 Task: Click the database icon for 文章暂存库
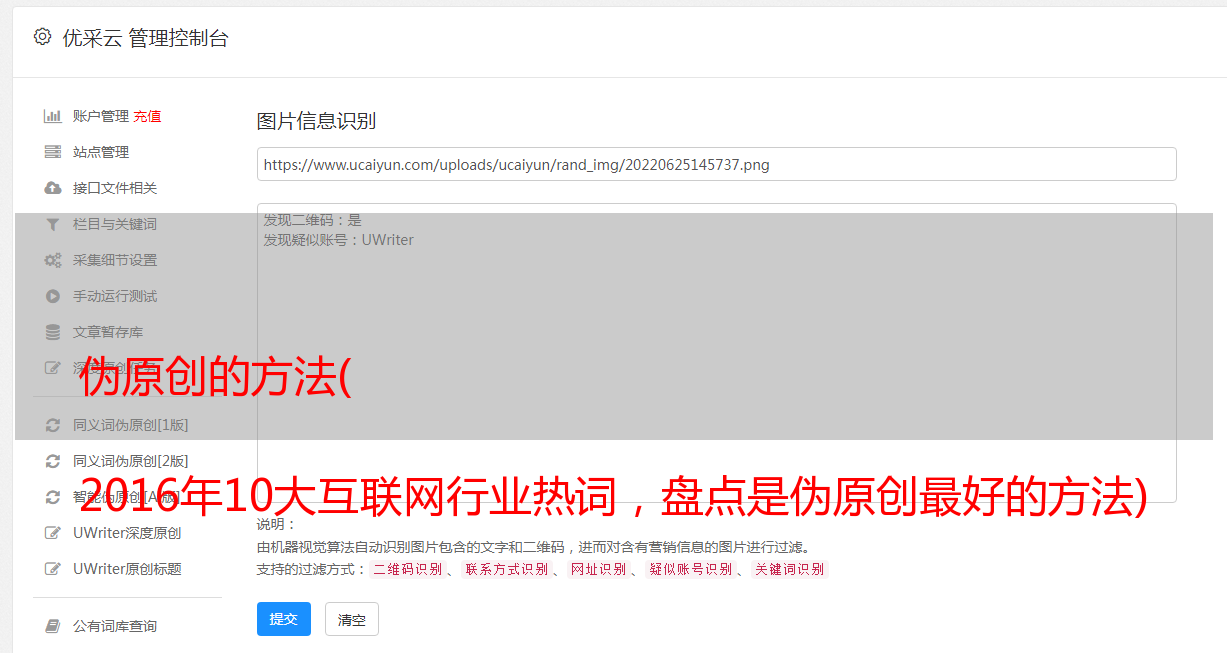tap(53, 332)
